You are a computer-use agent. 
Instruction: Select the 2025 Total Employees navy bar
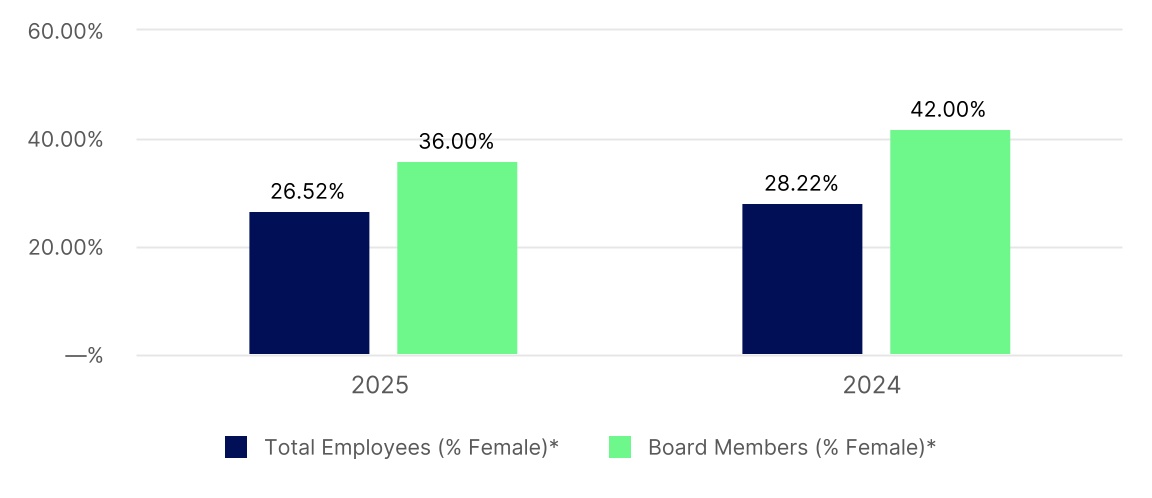pyautogui.click(x=309, y=283)
